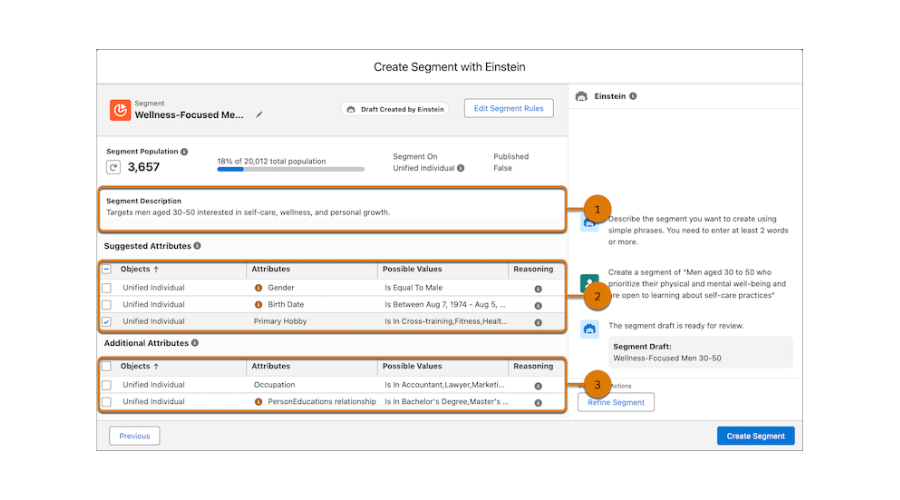Viewport: 900px width, 500px height.
Task: Show reasoning info for Gender row
Action: tap(538, 289)
